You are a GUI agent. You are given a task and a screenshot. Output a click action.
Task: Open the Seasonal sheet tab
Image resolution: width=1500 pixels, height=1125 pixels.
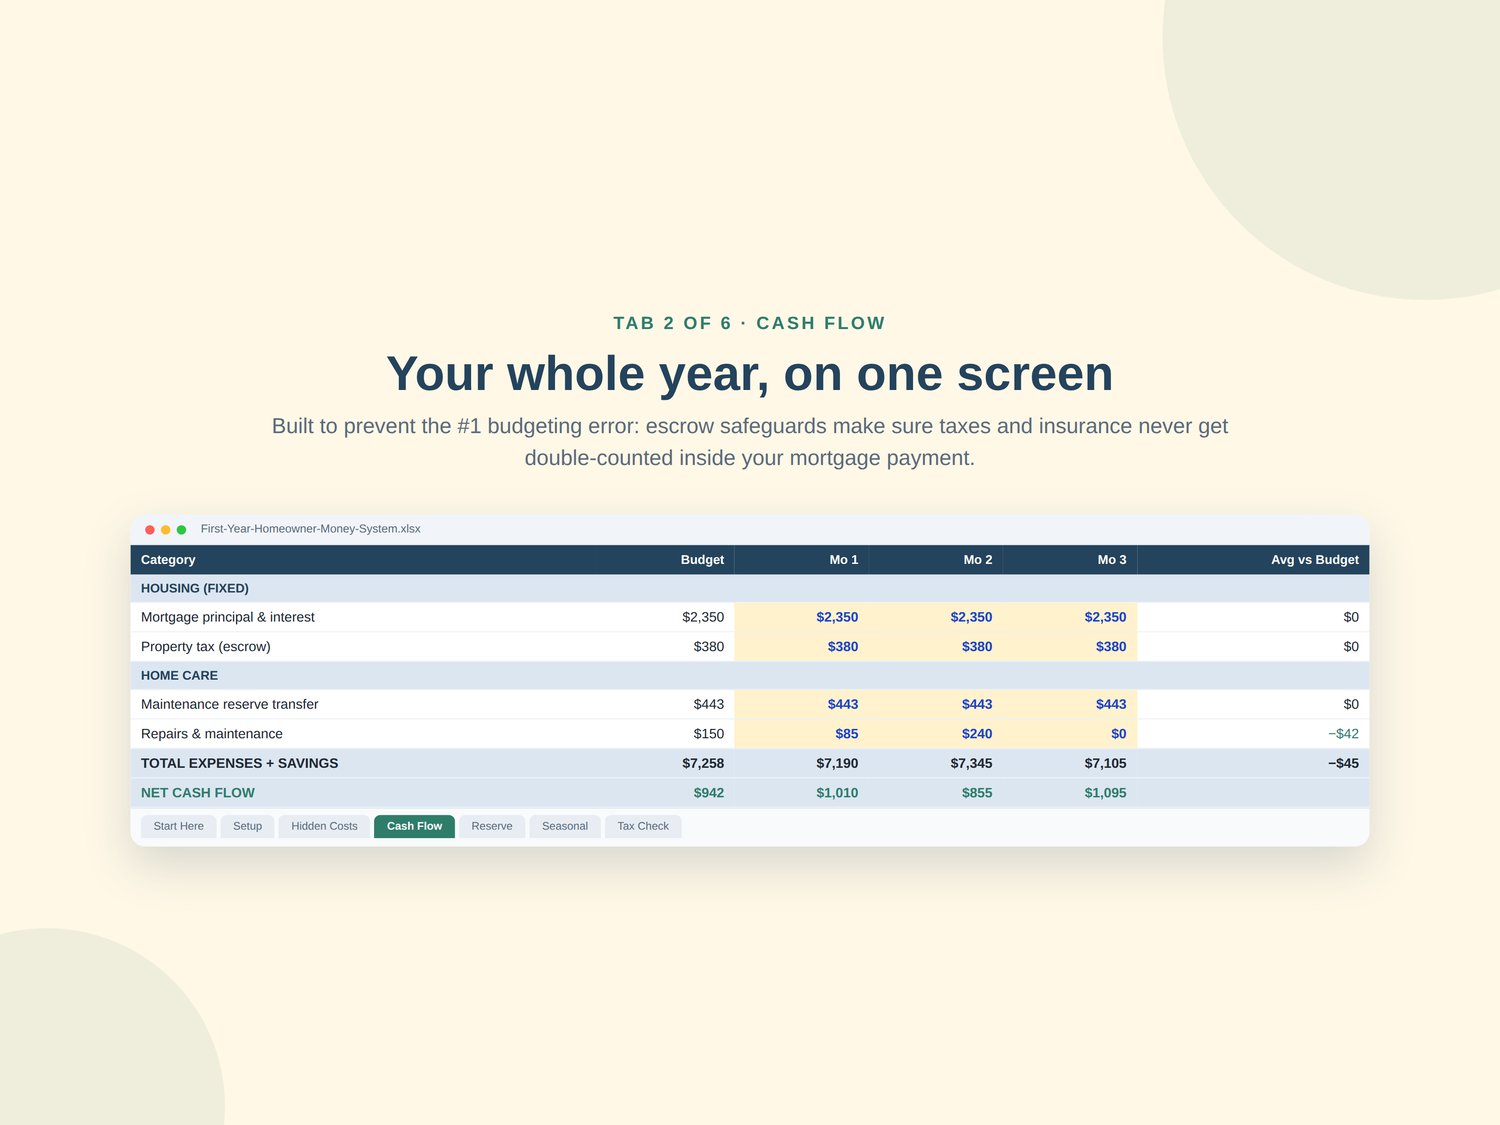pyautogui.click(x=565, y=826)
